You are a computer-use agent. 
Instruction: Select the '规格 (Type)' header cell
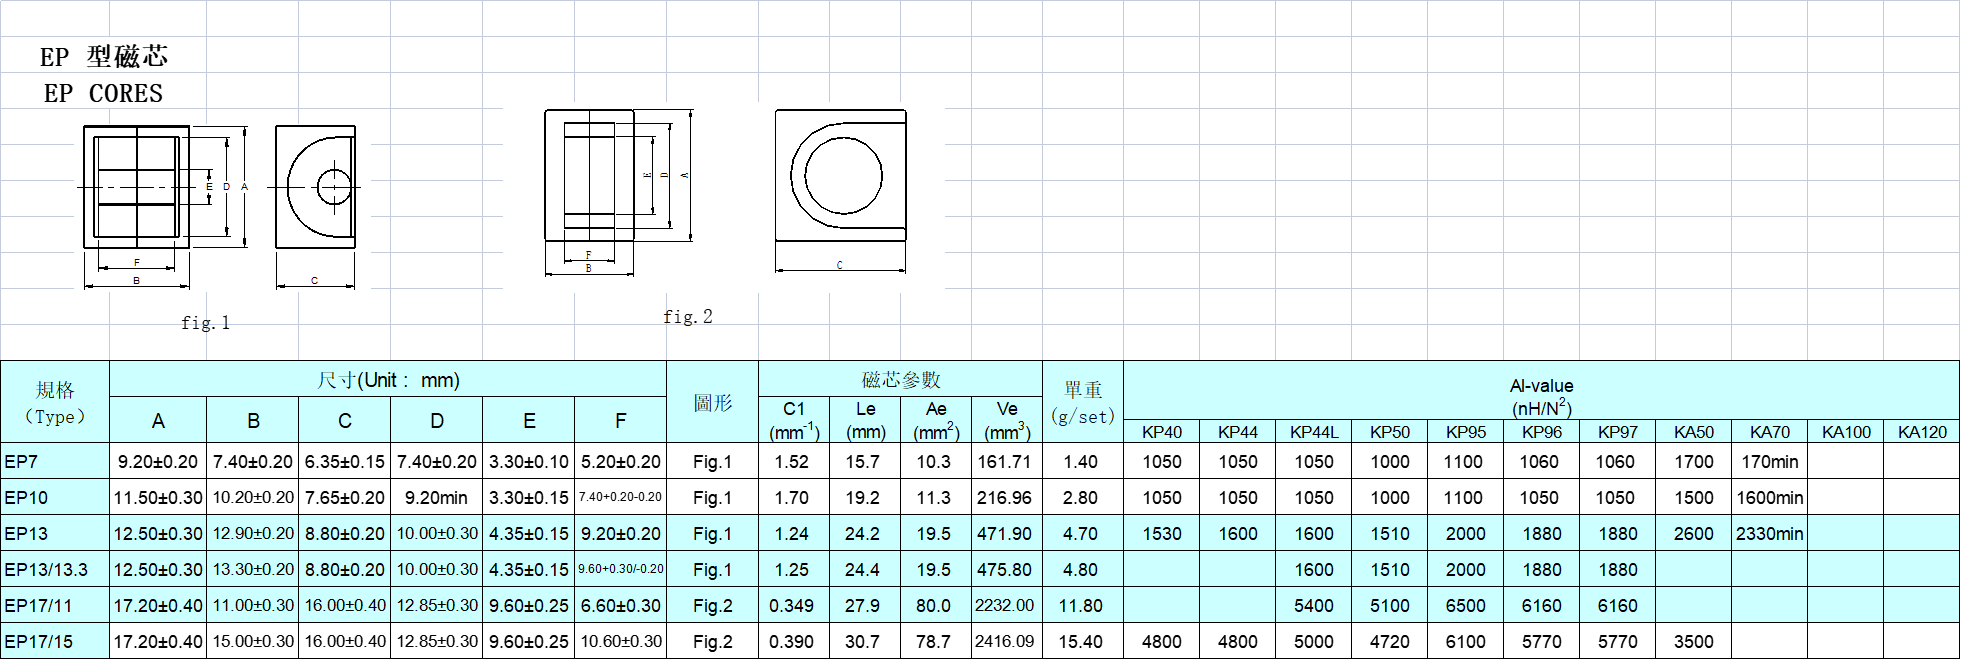click(55, 402)
